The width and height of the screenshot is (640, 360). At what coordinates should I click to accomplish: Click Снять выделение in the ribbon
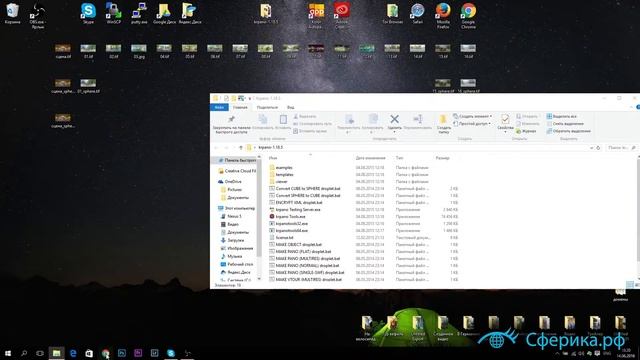click(565, 124)
